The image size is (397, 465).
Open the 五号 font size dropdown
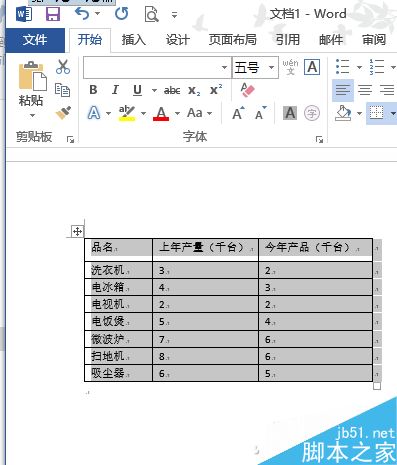click(x=272, y=68)
